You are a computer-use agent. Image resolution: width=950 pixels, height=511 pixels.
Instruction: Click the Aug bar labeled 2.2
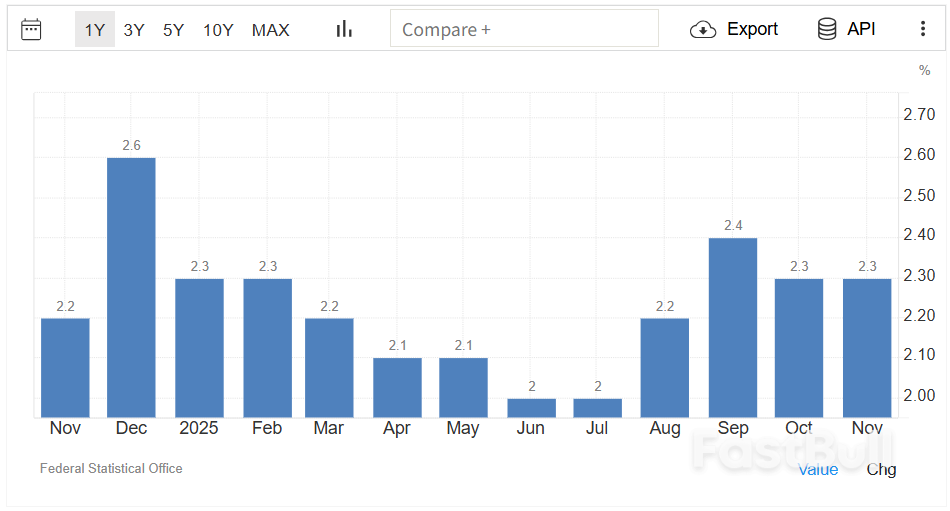coord(665,368)
